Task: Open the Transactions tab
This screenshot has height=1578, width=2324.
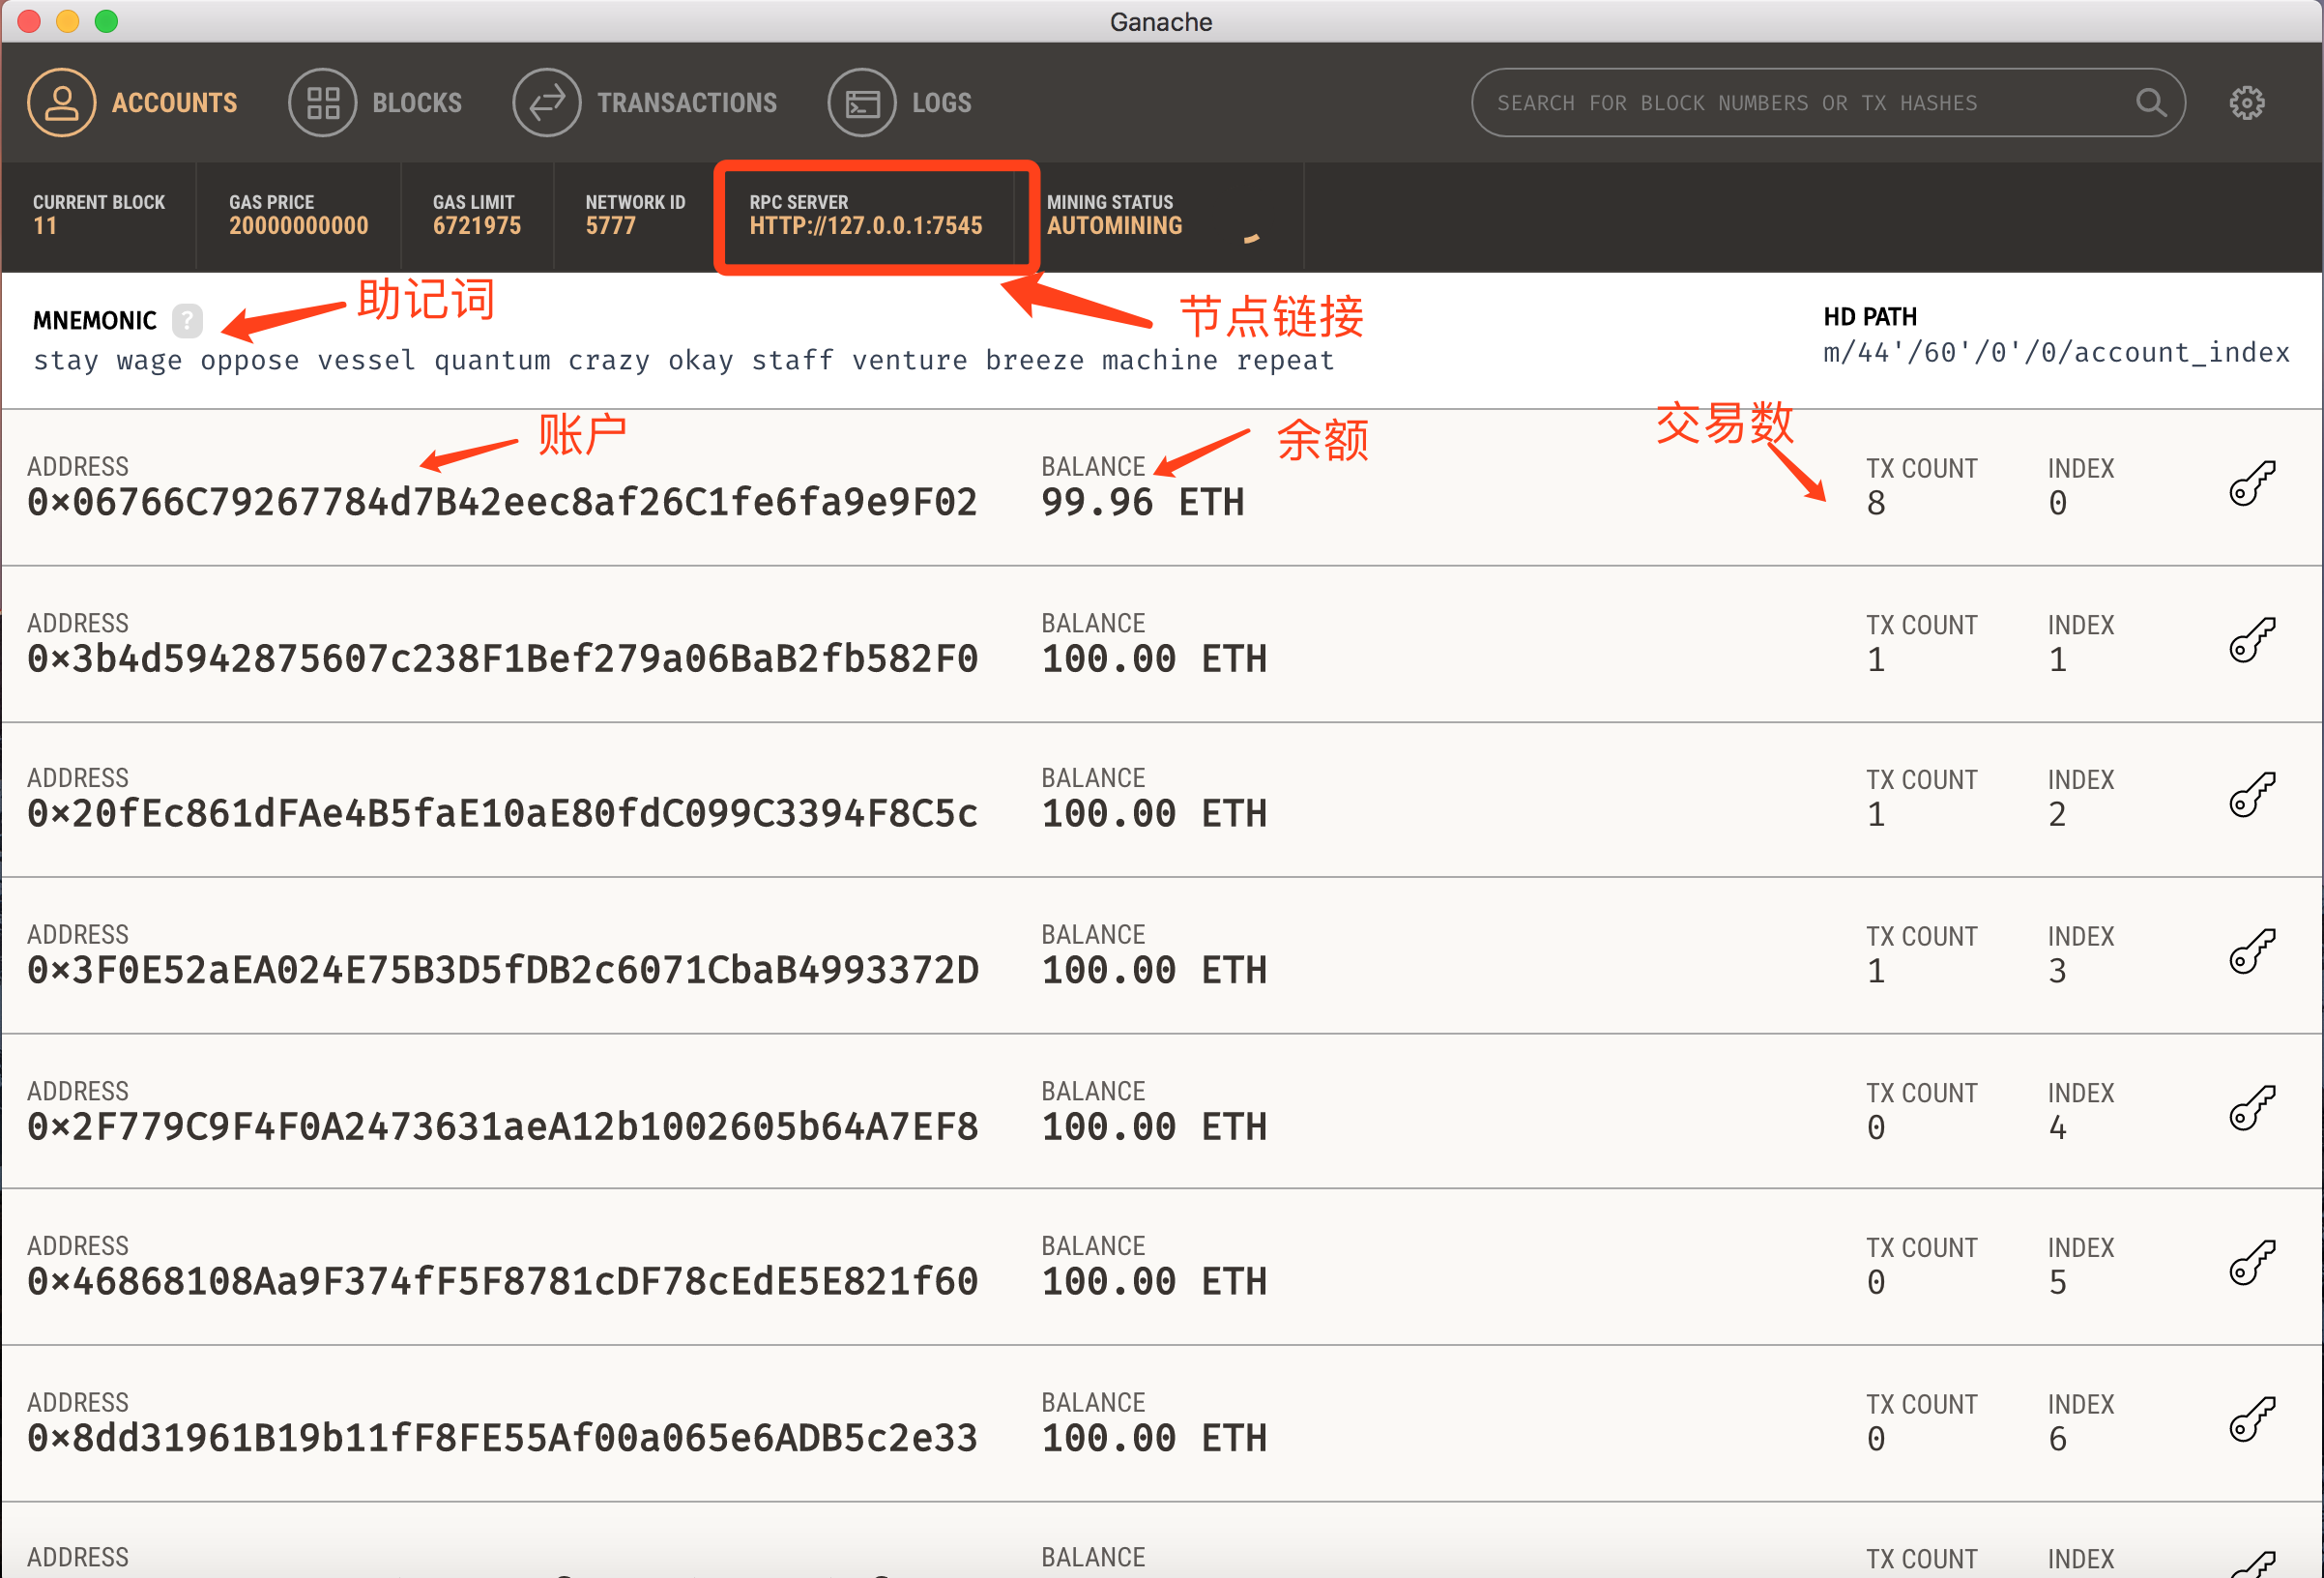Action: (x=645, y=102)
